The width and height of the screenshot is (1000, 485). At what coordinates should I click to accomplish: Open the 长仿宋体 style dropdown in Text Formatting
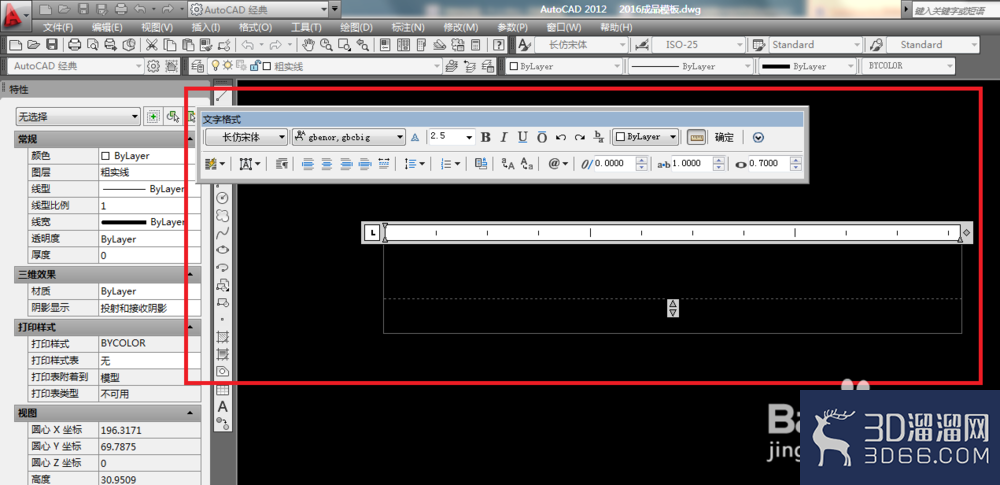tap(246, 137)
